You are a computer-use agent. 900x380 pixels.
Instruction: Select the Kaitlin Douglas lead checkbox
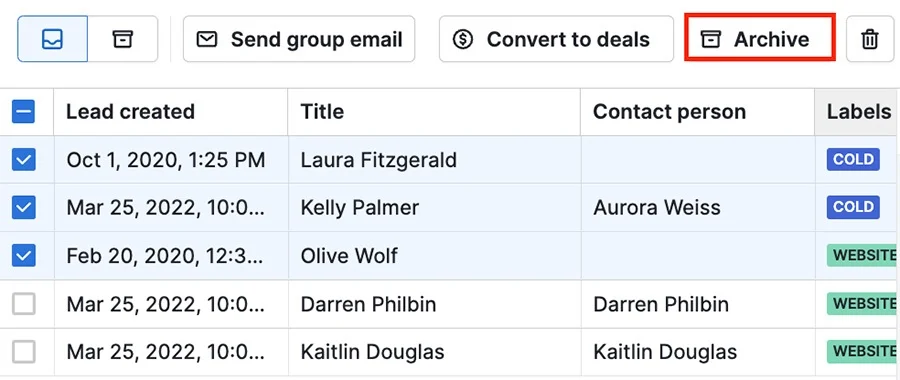pos(24,351)
